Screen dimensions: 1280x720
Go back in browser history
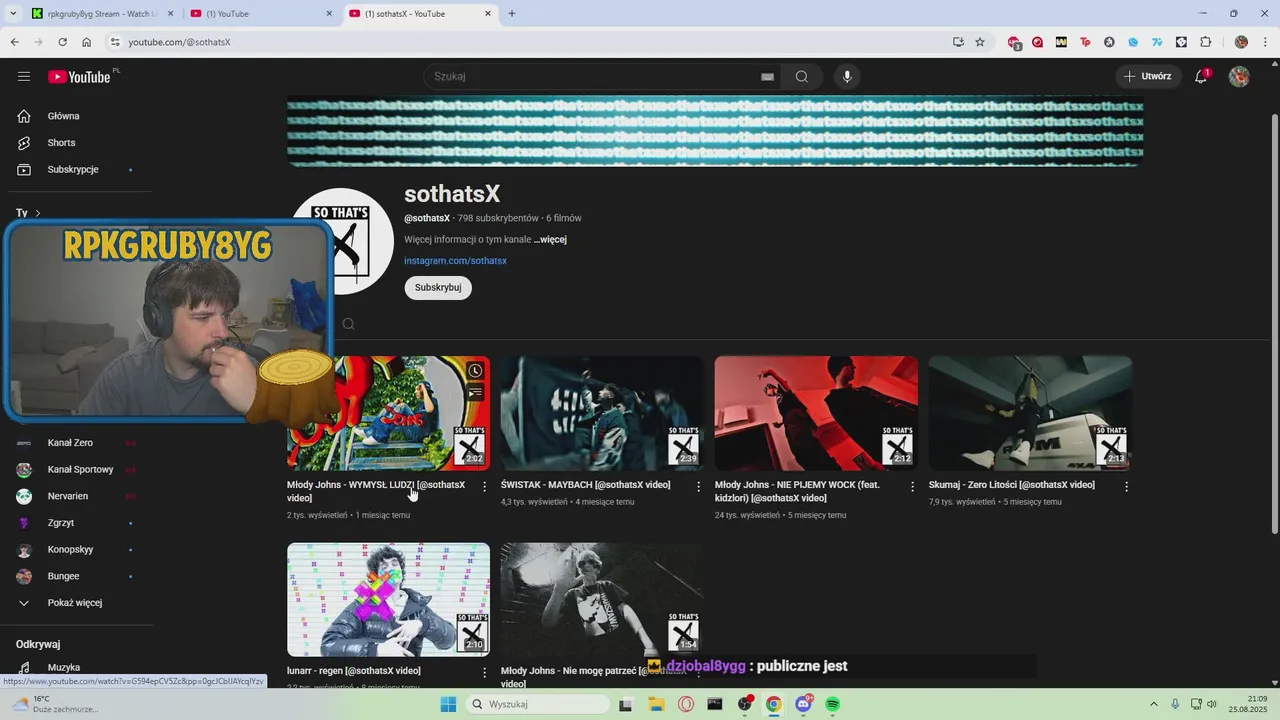pyautogui.click(x=14, y=42)
